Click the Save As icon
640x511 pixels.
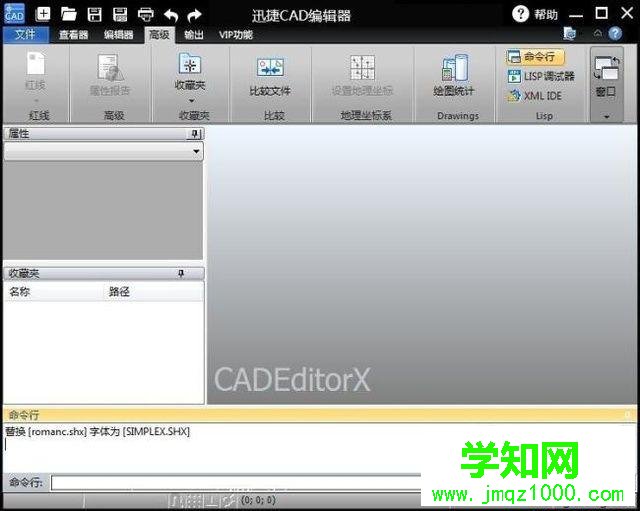pos(120,14)
